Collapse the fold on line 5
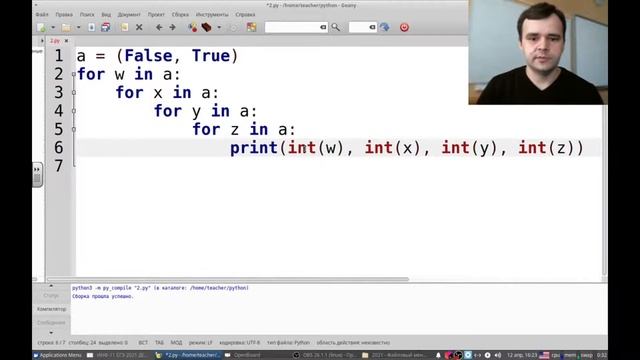The height and width of the screenshot is (360, 640). 73,129
